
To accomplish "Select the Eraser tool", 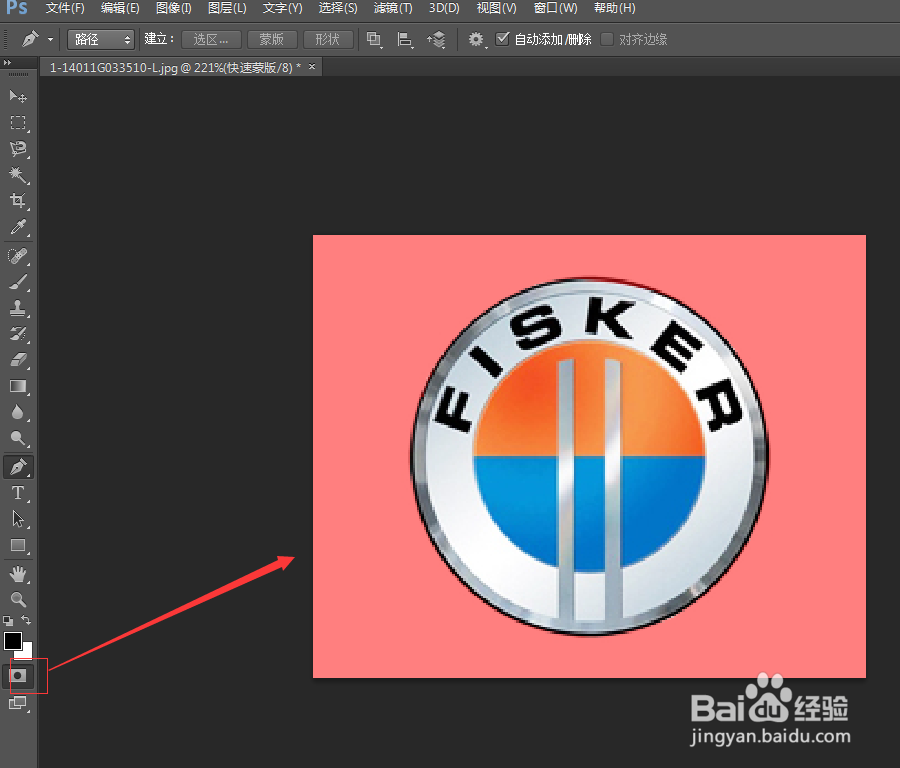I will click(18, 360).
